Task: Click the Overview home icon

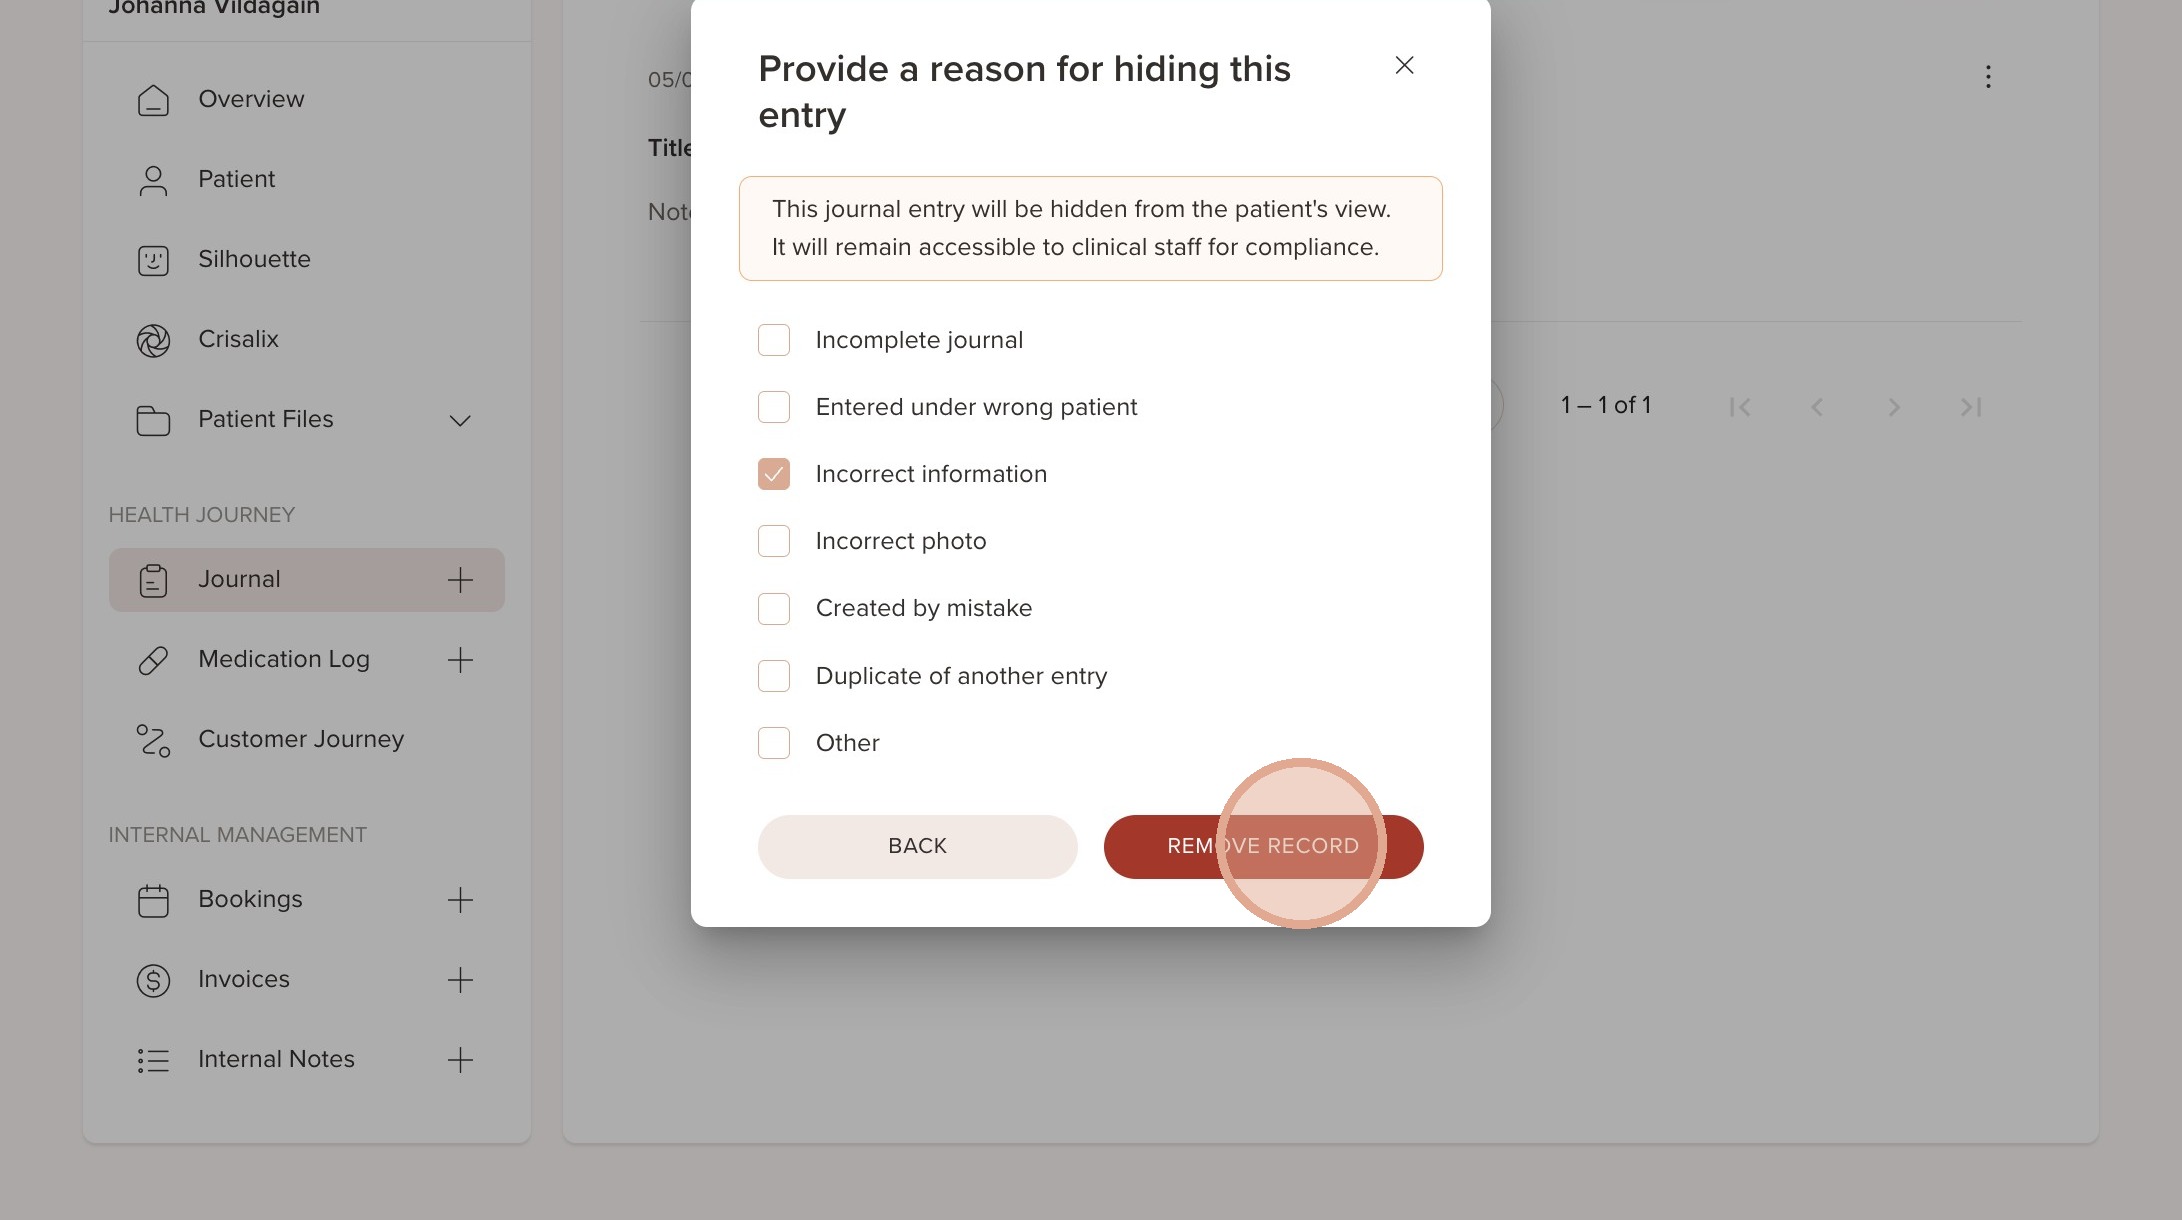Action: pyautogui.click(x=153, y=100)
